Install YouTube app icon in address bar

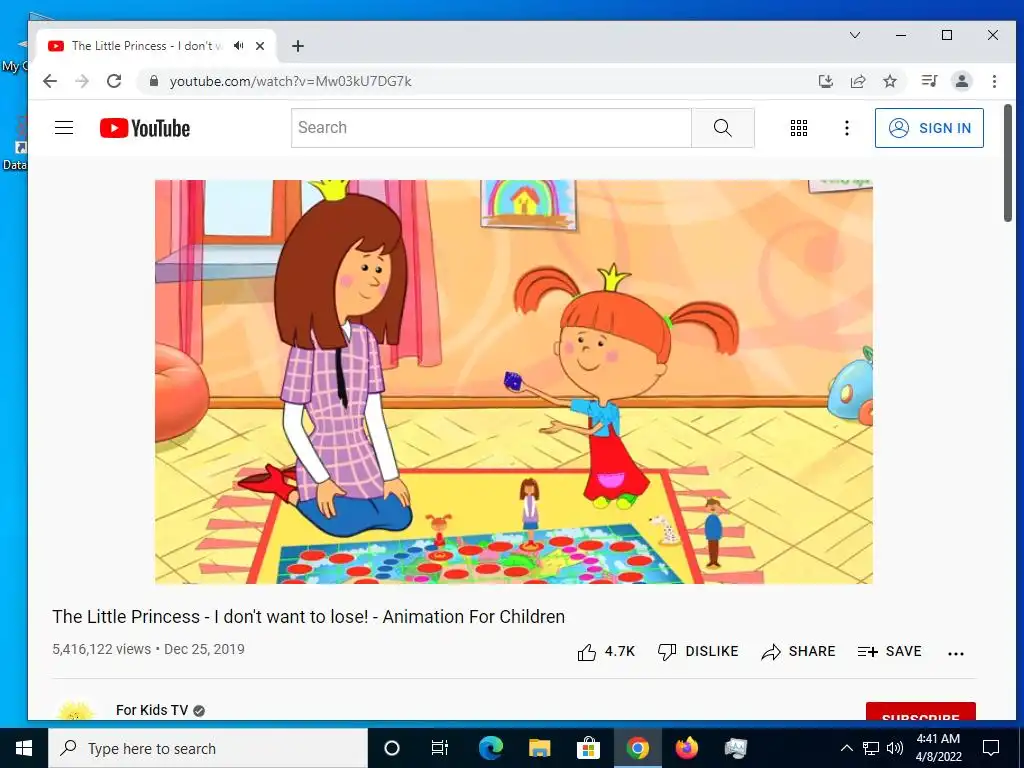pyautogui.click(x=825, y=81)
